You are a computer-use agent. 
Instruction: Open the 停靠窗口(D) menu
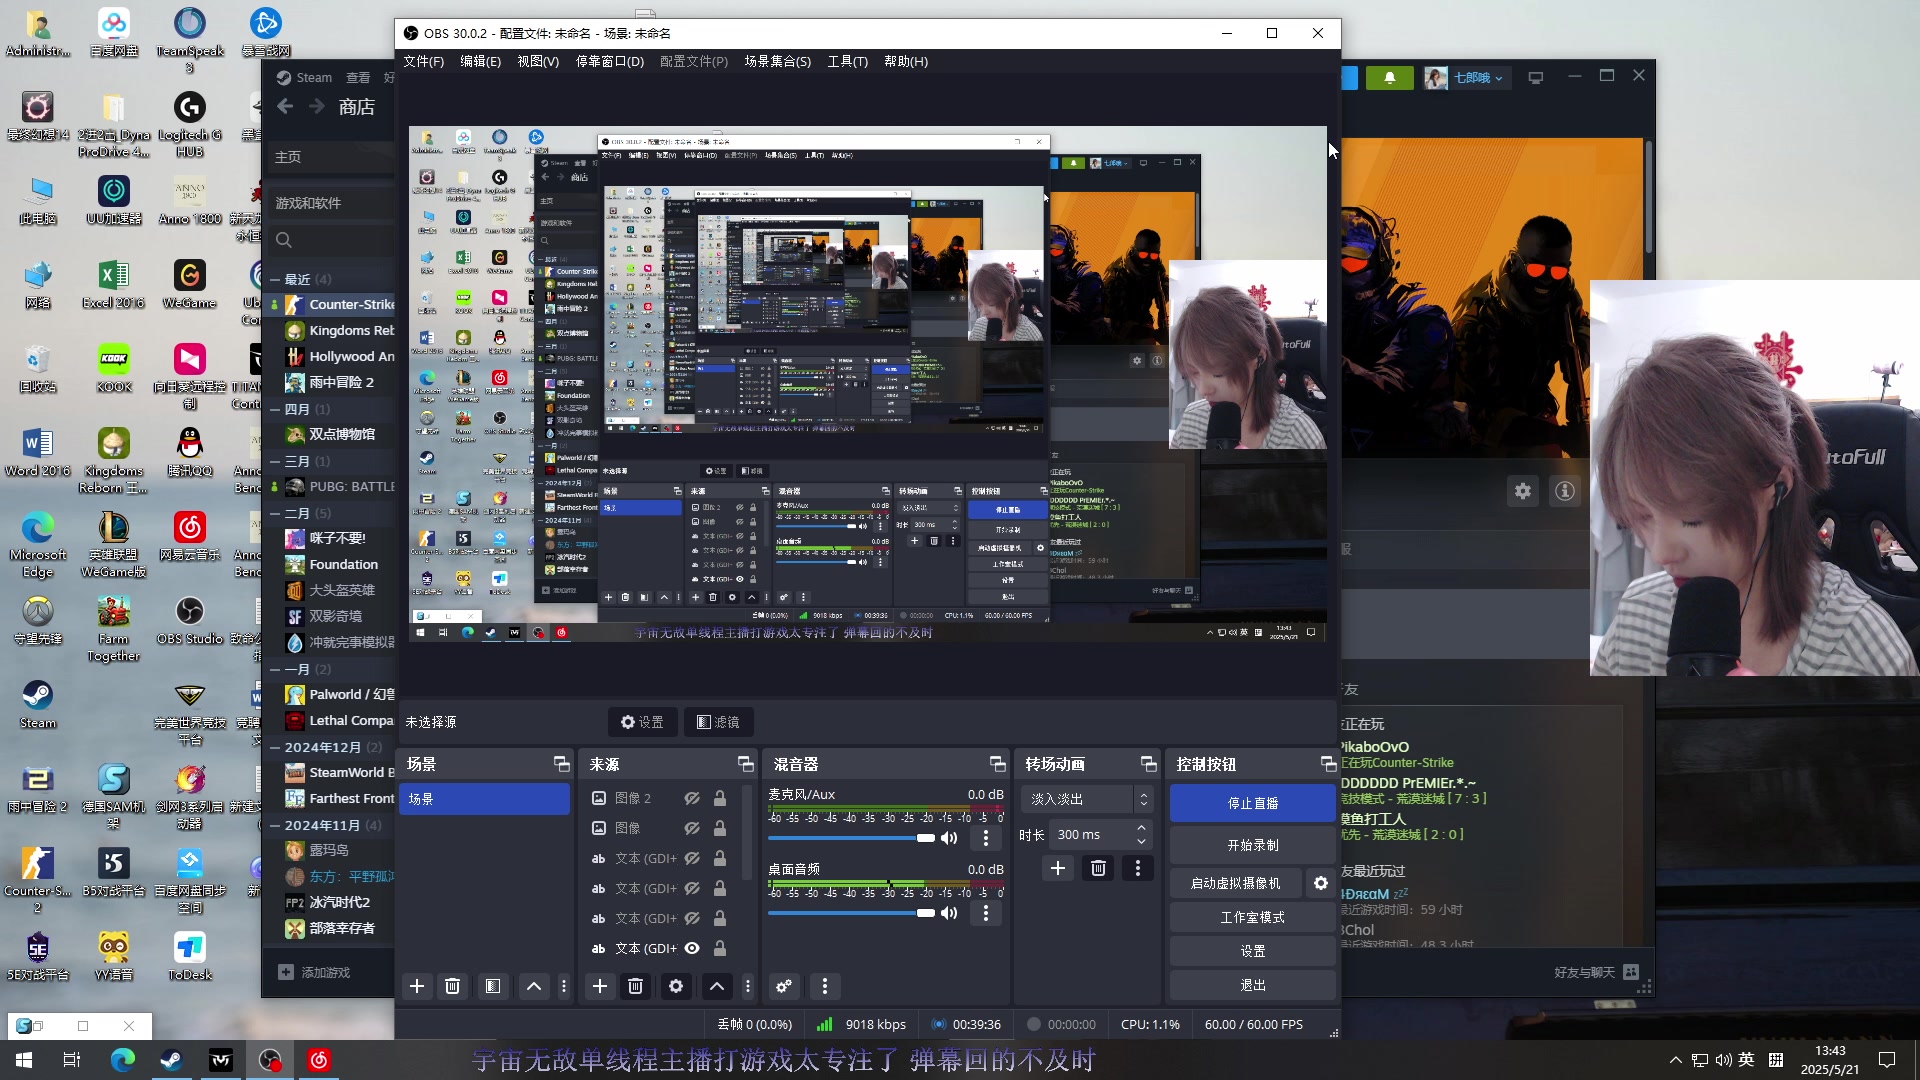610,61
